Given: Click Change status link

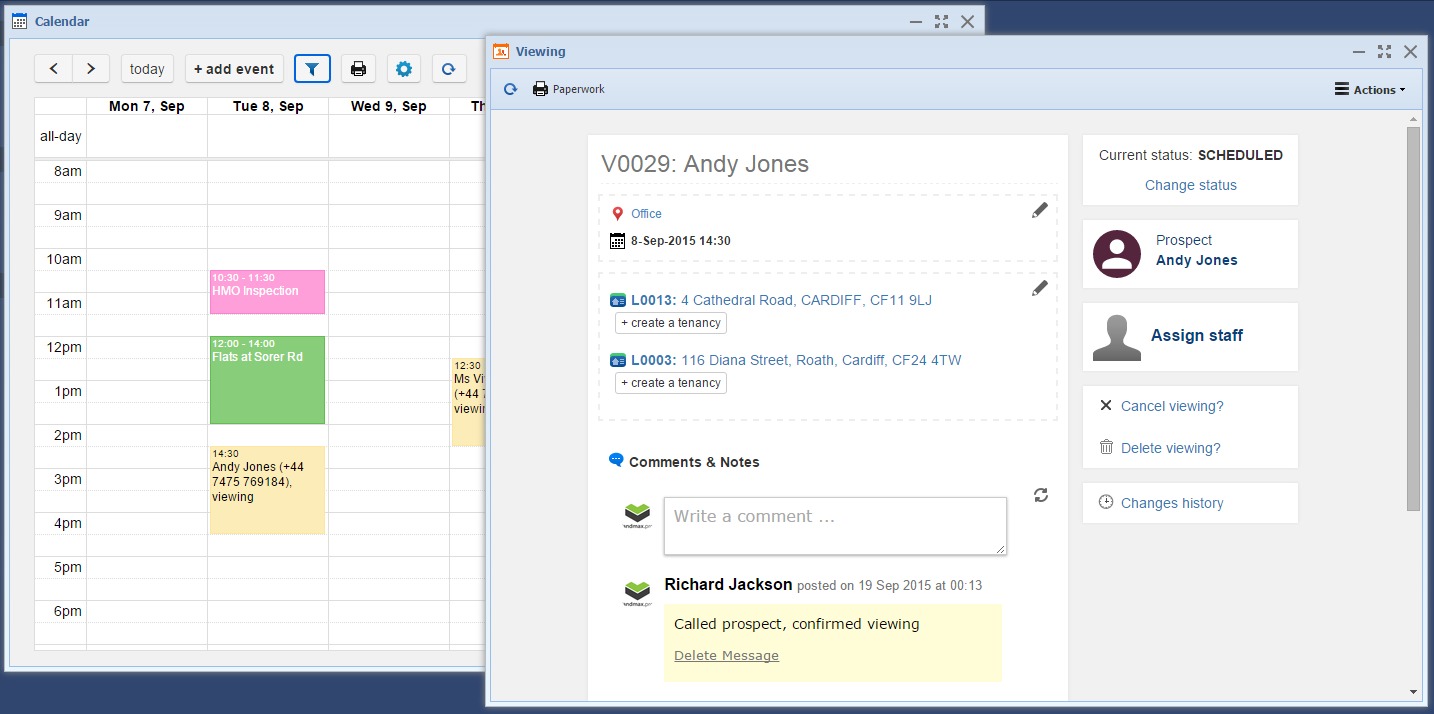Looking at the screenshot, I should tap(1190, 185).
